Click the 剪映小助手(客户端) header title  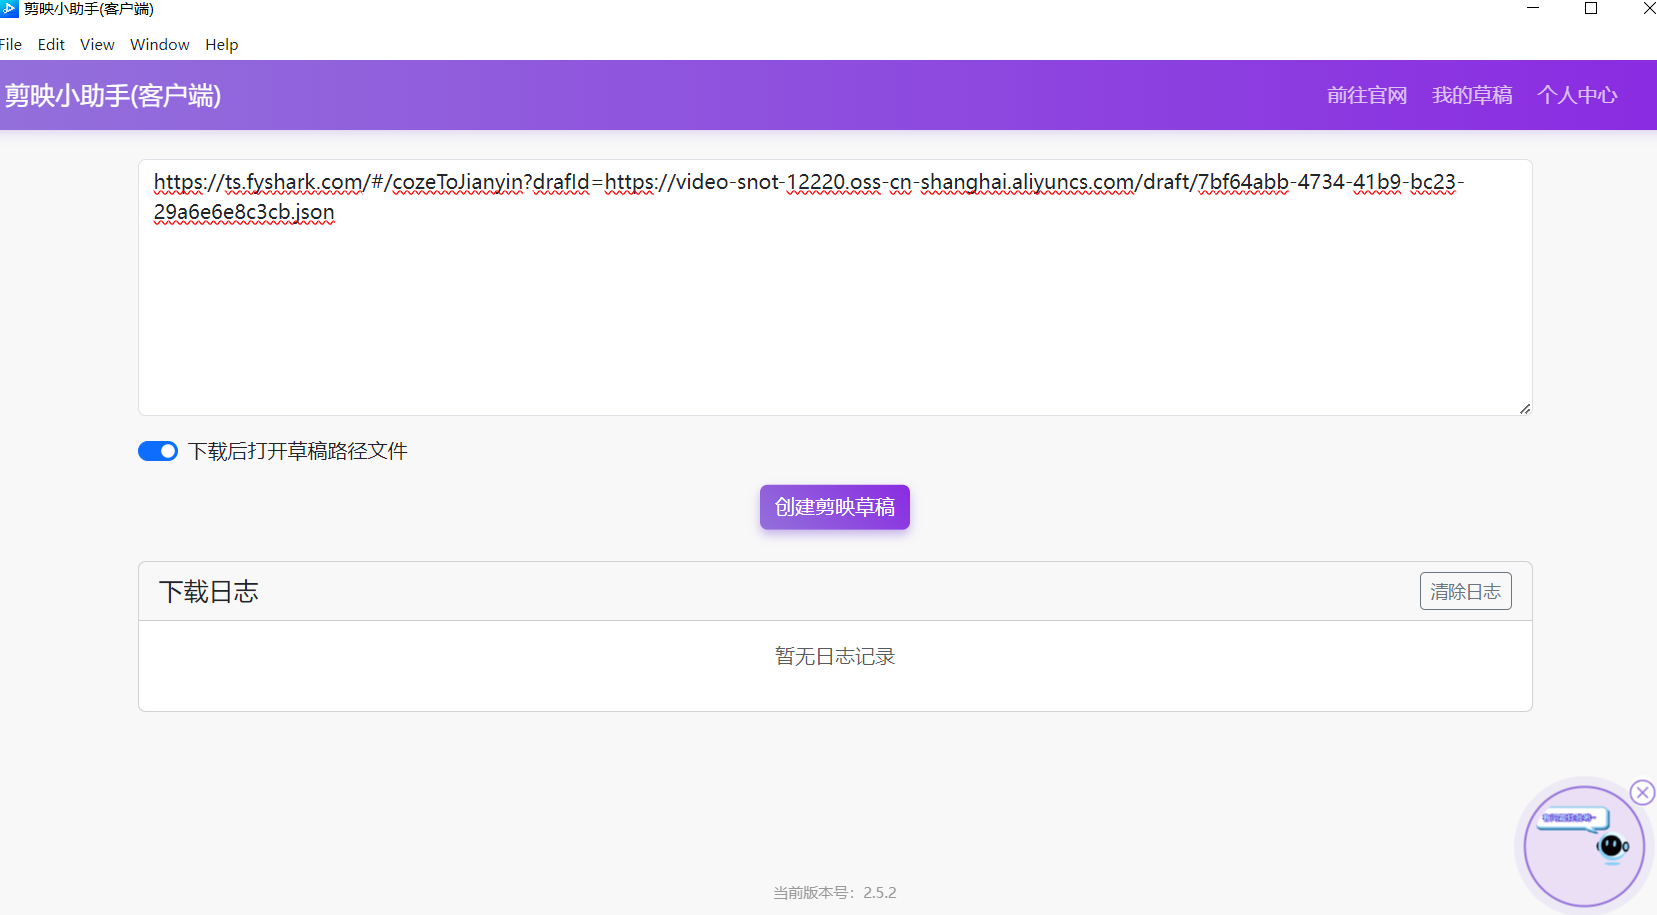coord(113,96)
